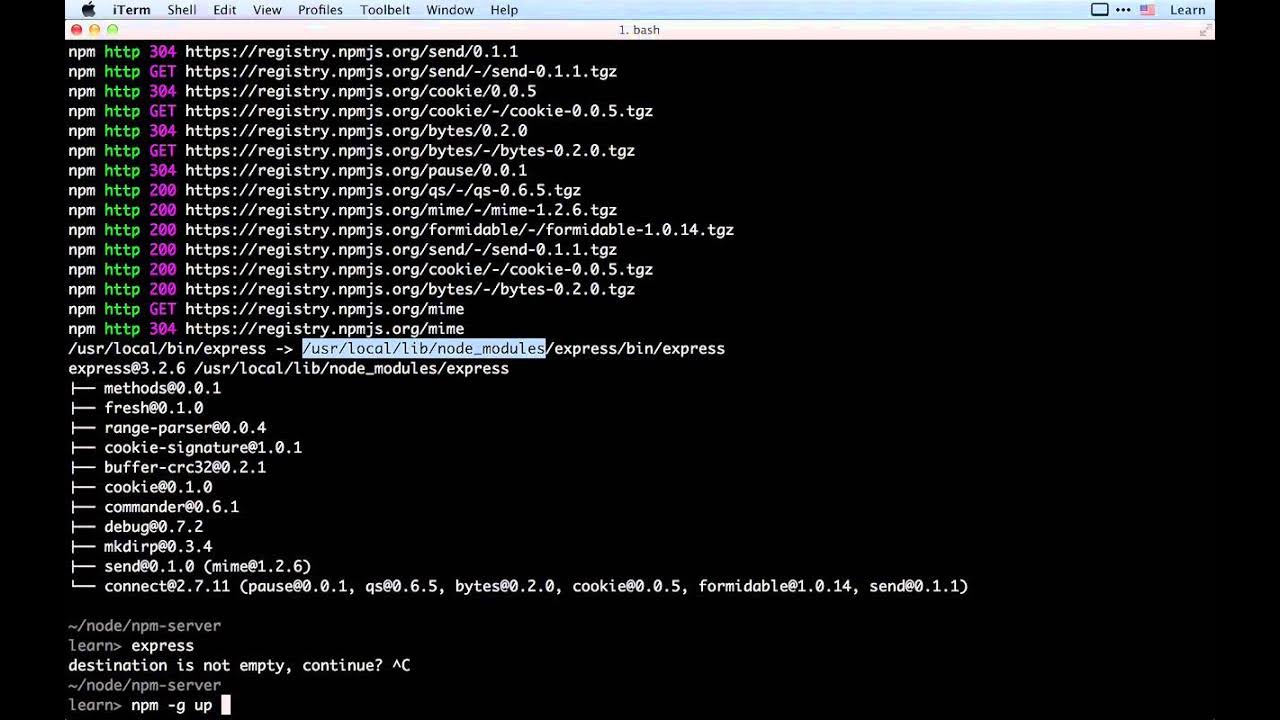Click the bytes/0.2.0 registry URL
Viewport: 1280px width, 720px height.
(356, 131)
